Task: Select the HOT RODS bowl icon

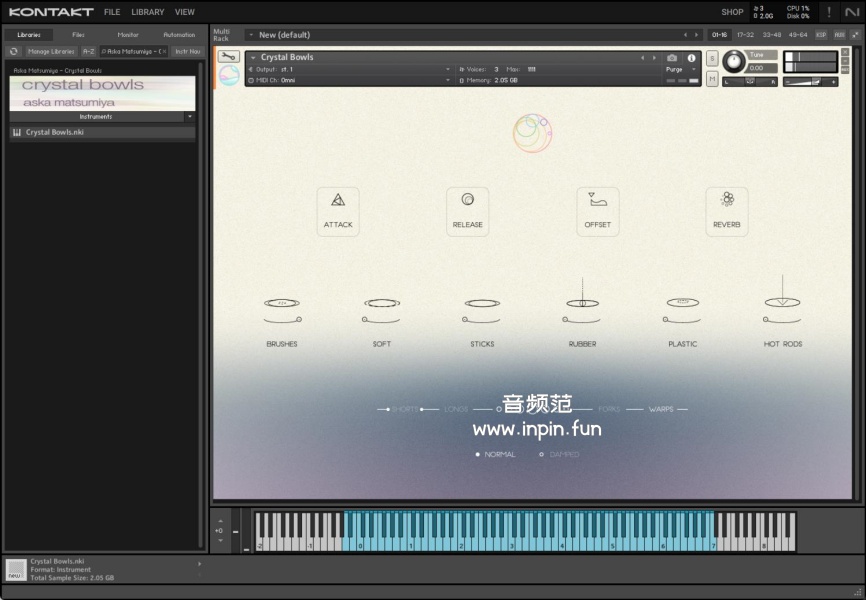Action: coord(783,301)
